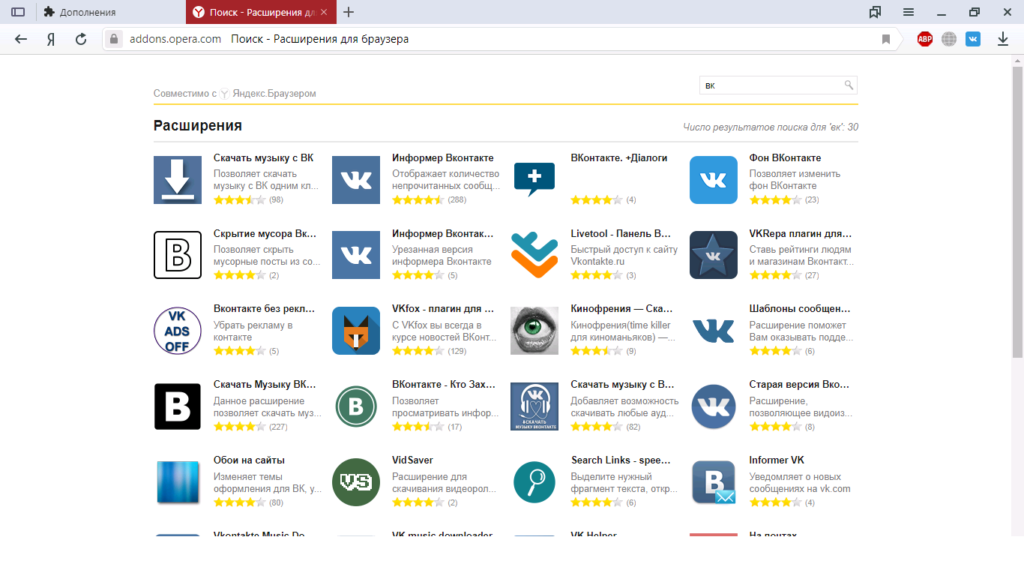Close the Поиск - Расширения tab
The width and height of the screenshot is (1024, 576).
pos(324,12)
